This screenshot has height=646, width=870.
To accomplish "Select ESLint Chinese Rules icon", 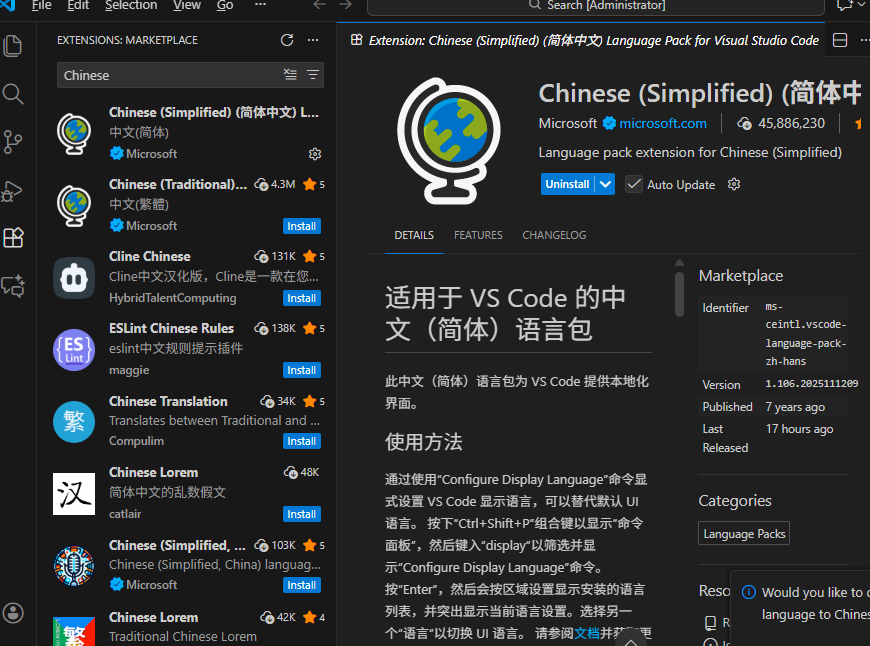I will (74, 350).
